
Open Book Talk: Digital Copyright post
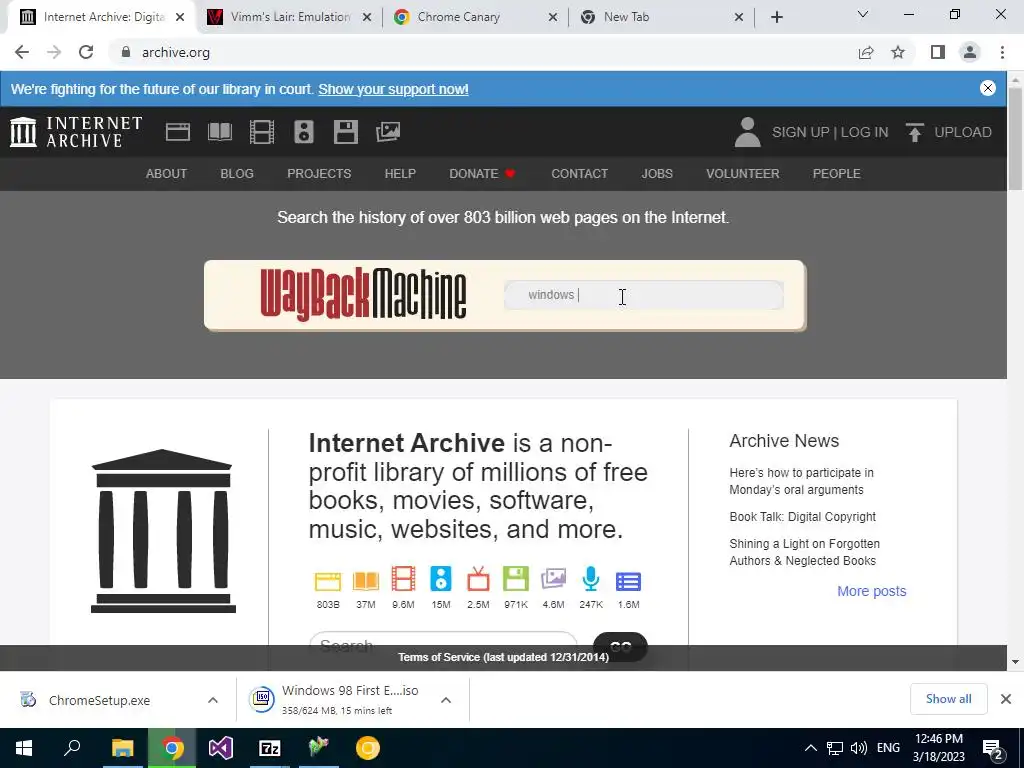pos(803,517)
